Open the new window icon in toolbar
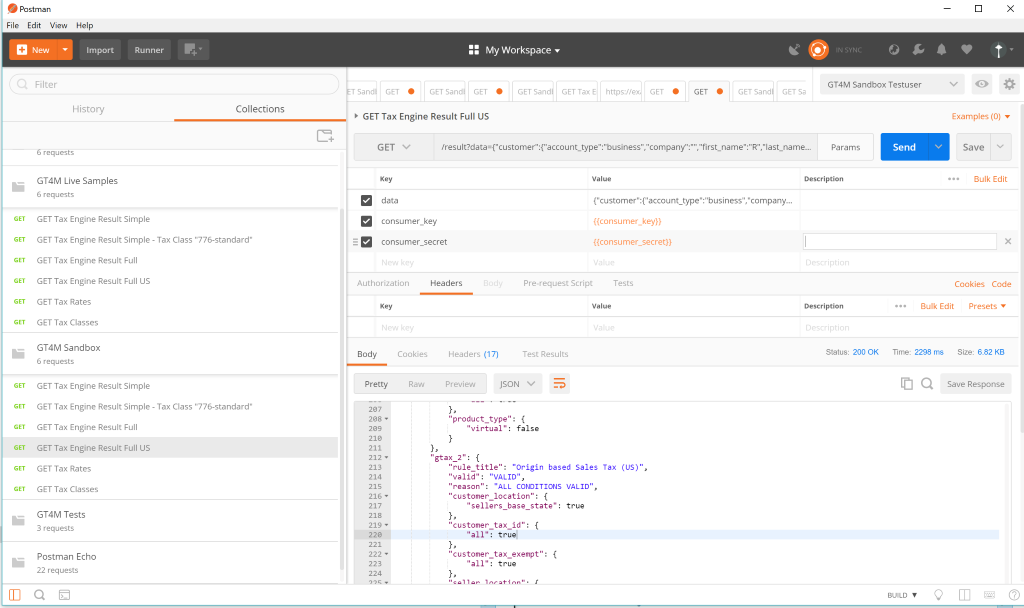The height and width of the screenshot is (608, 1024). point(193,50)
